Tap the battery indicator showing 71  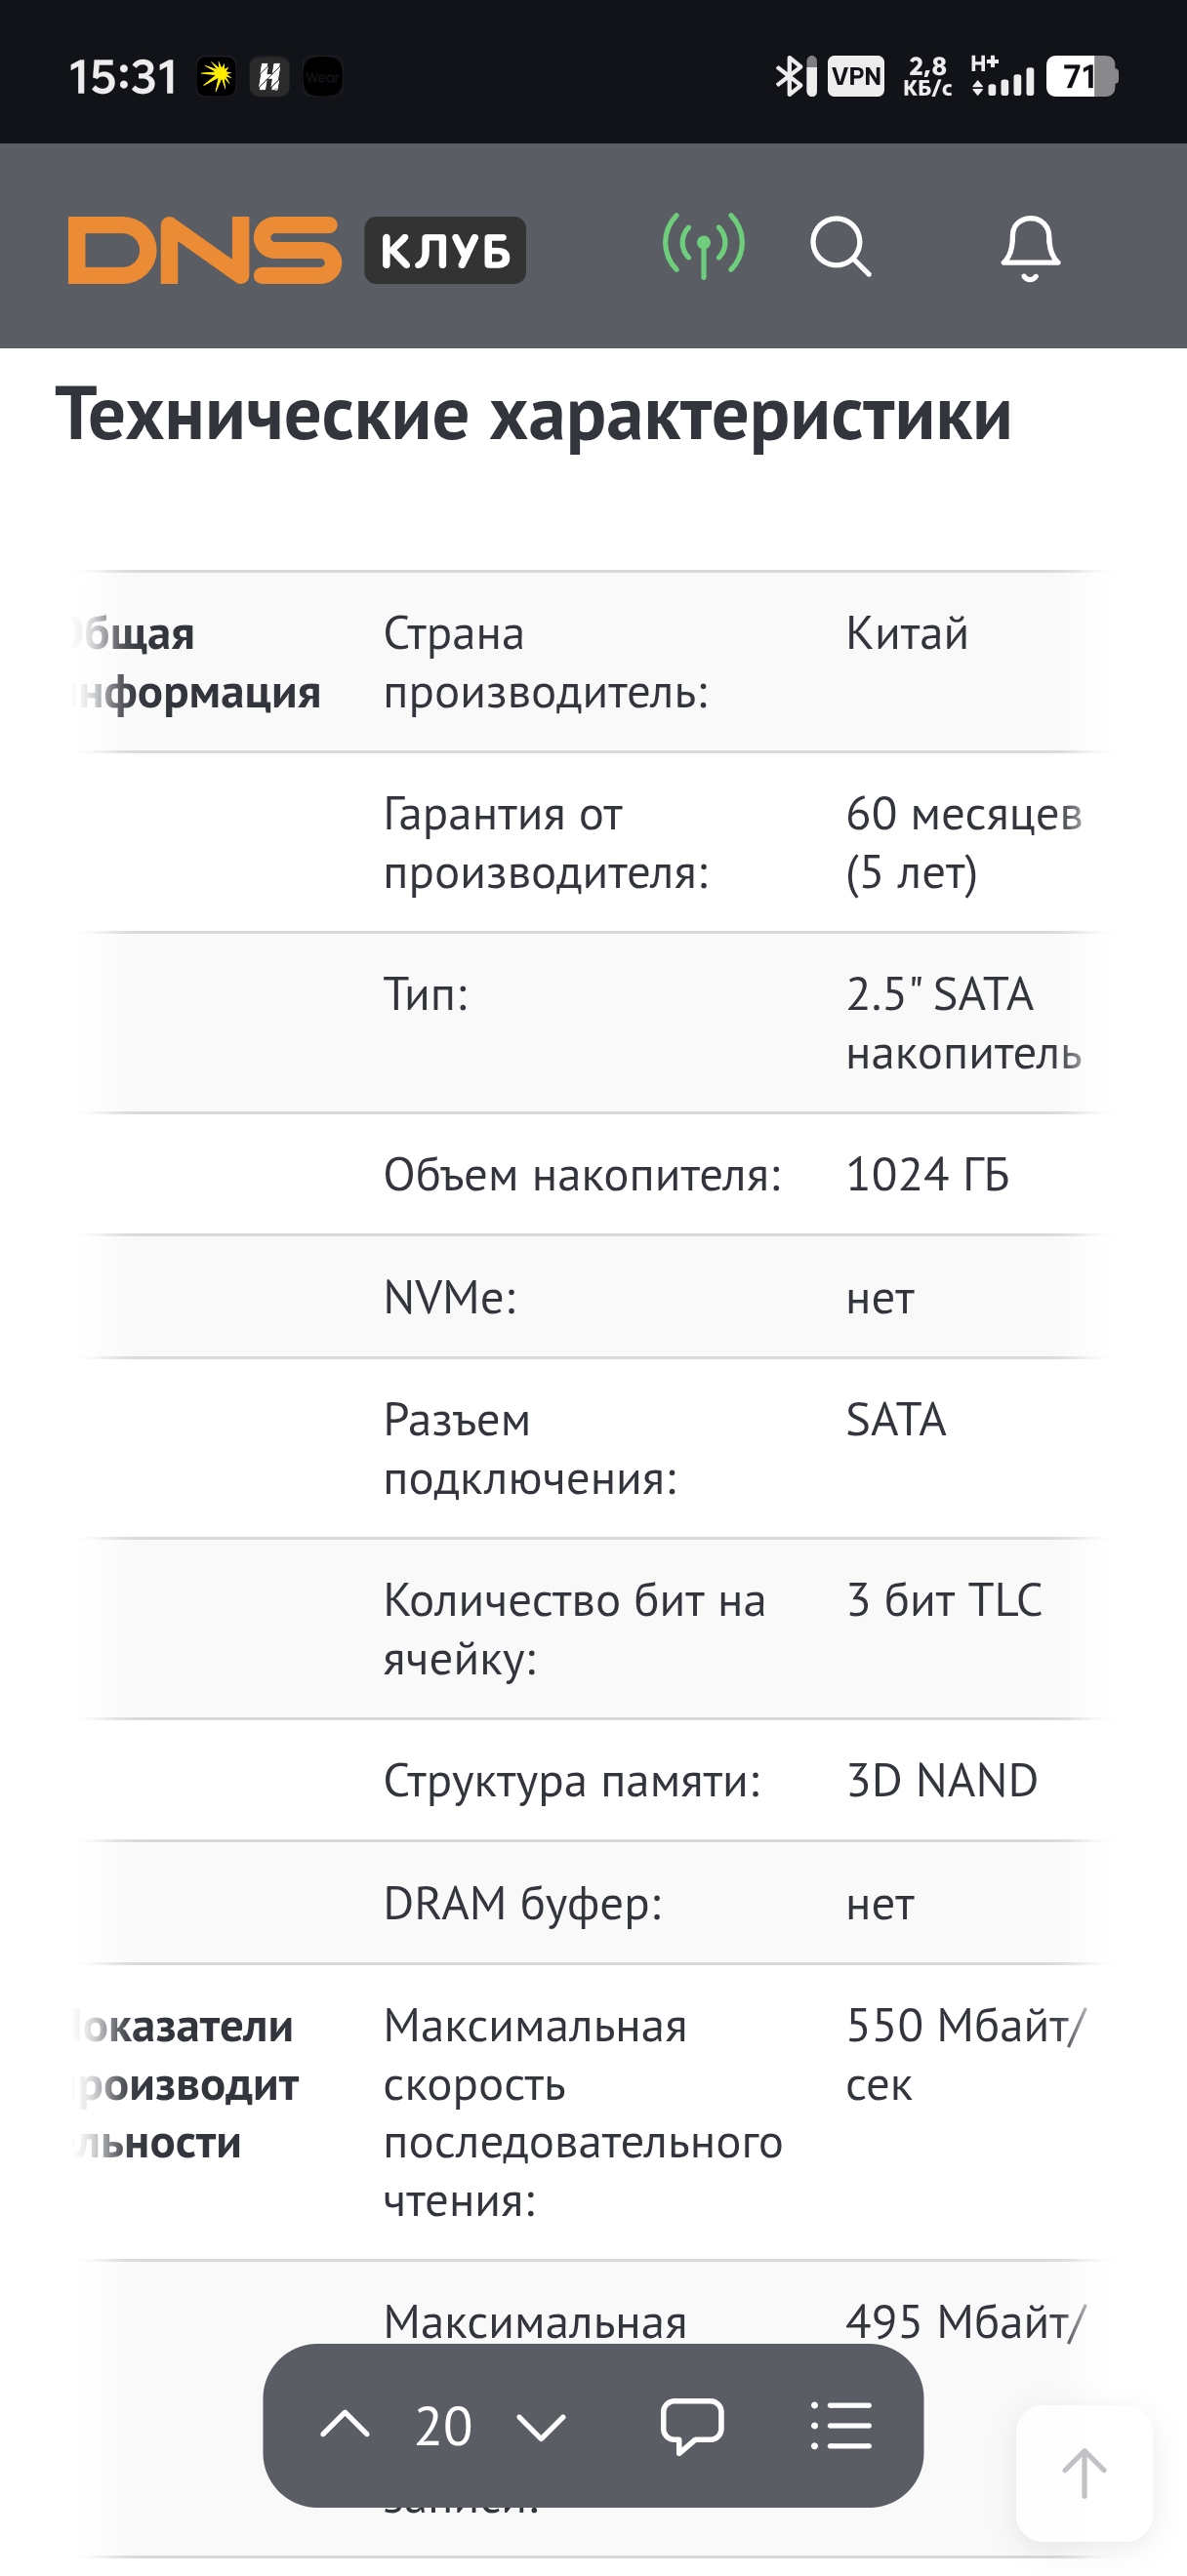(x=1081, y=77)
